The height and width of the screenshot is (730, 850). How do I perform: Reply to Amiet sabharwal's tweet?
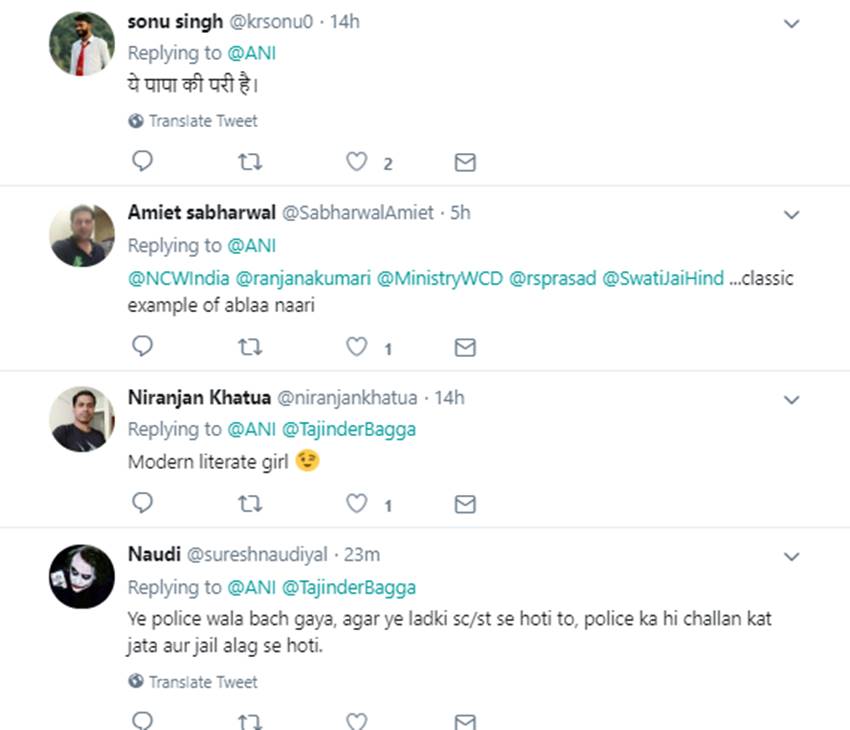point(143,346)
